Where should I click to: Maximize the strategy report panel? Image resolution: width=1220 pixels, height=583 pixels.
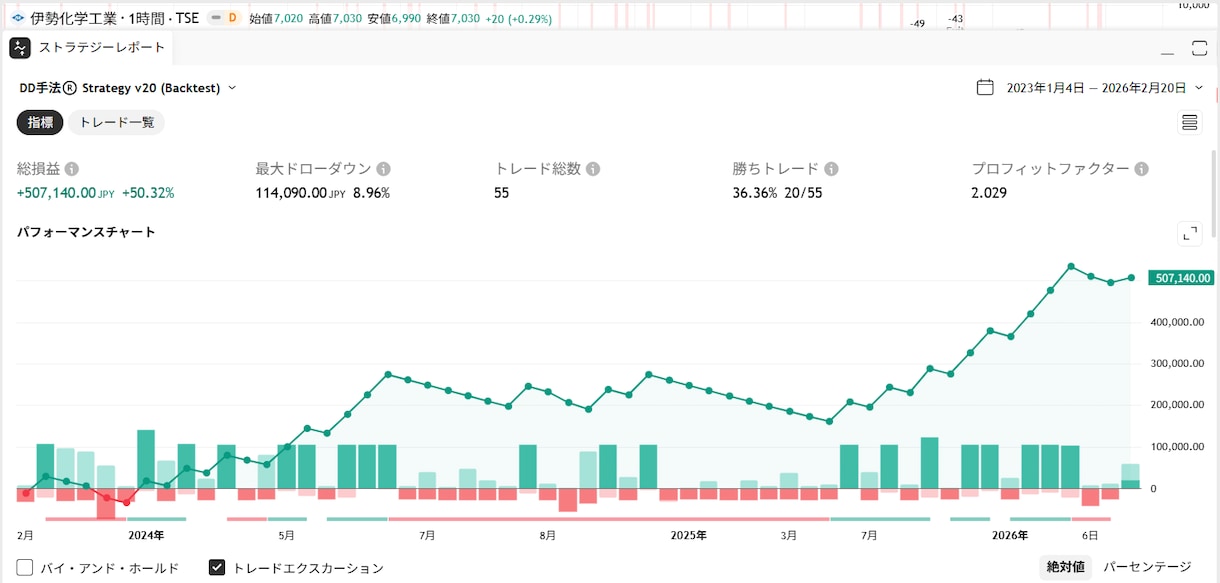pos(1200,48)
